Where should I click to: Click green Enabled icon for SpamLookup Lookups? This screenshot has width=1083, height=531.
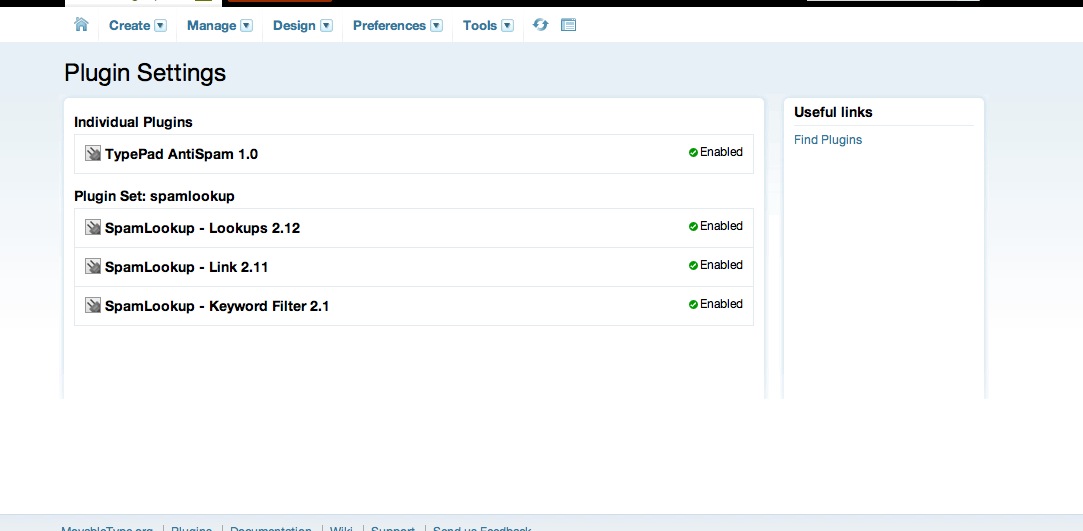click(x=693, y=226)
